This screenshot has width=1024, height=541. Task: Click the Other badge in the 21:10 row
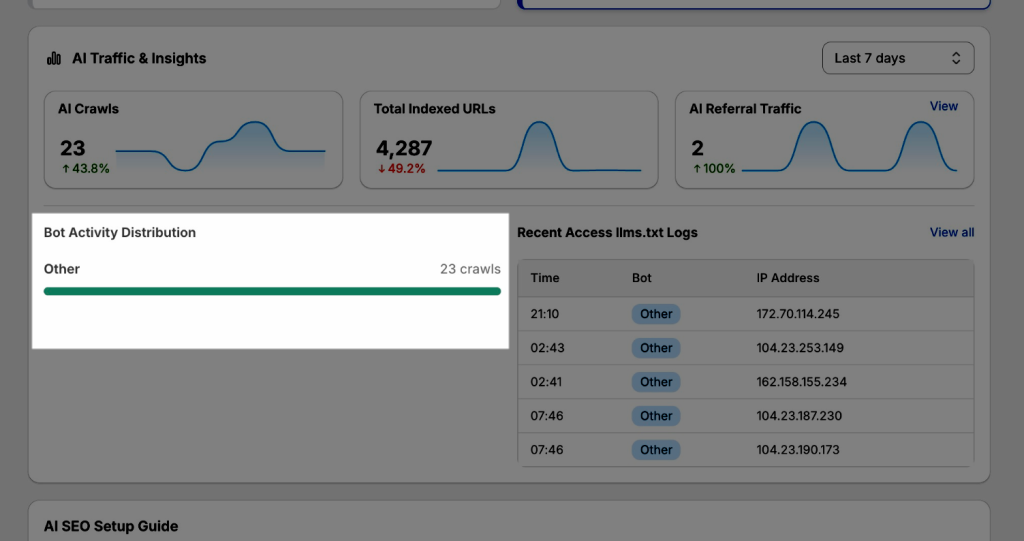(x=656, y=314)
